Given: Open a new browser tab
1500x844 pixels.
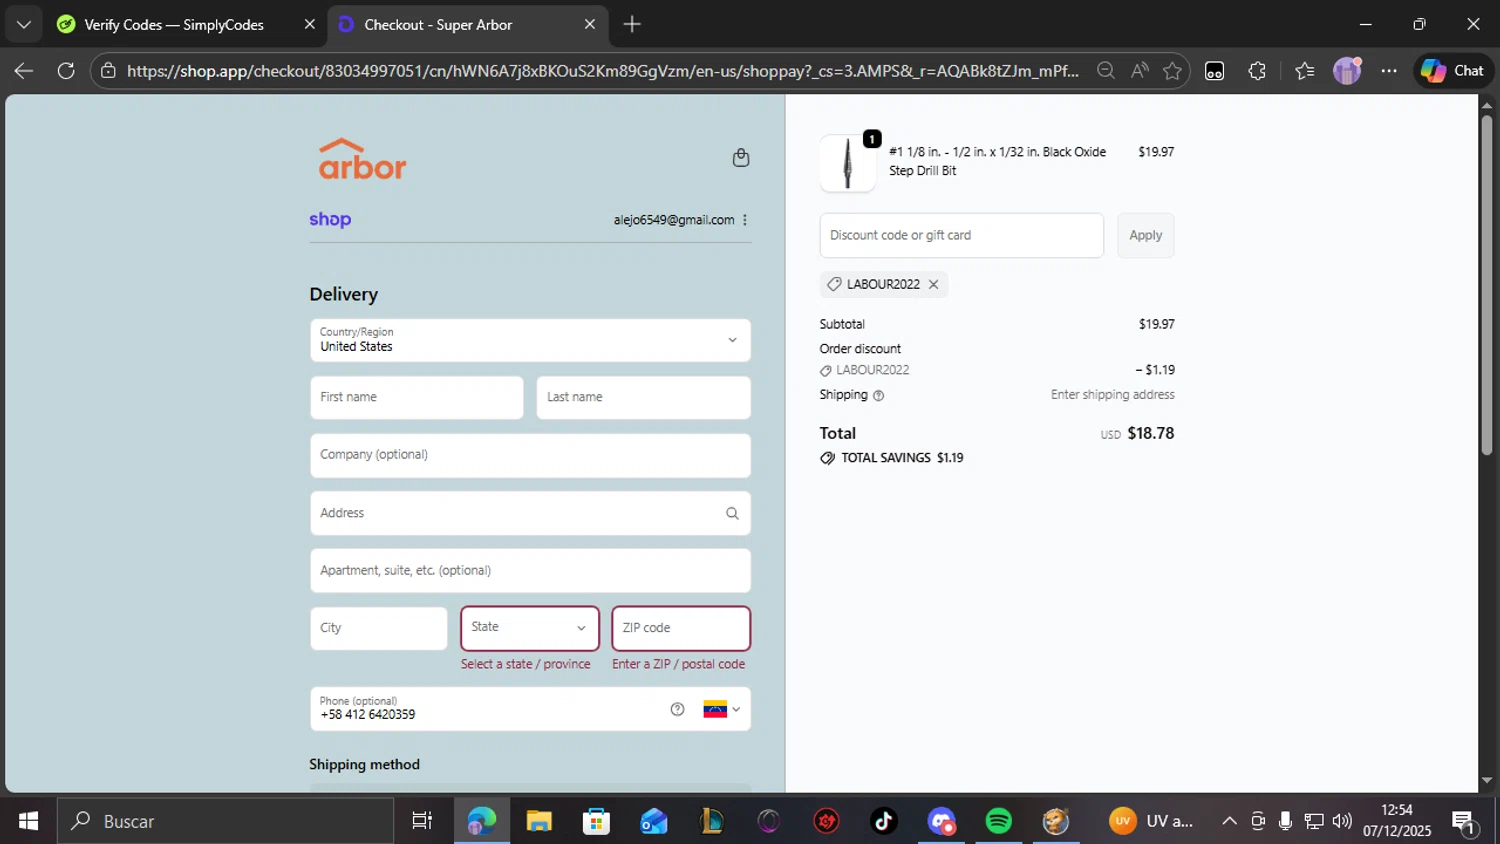Looking at the screenshot, I should pyautogui.click(x=632, y=24).
